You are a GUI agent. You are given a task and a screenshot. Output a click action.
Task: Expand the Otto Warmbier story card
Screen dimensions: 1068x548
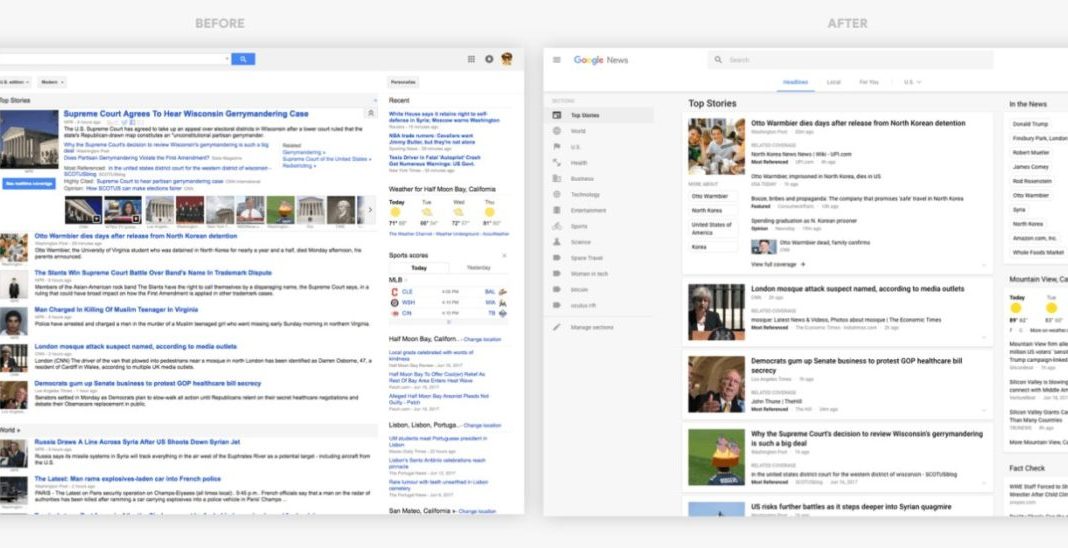point(984,265)
